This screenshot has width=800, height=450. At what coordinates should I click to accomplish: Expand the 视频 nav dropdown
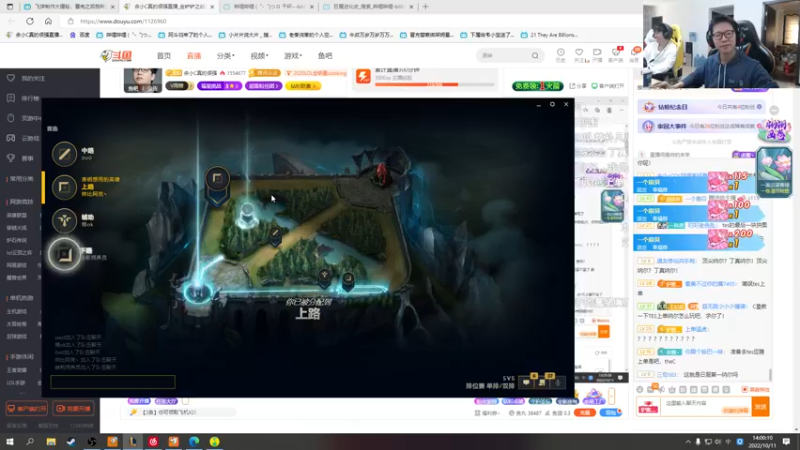pos(259,56)
